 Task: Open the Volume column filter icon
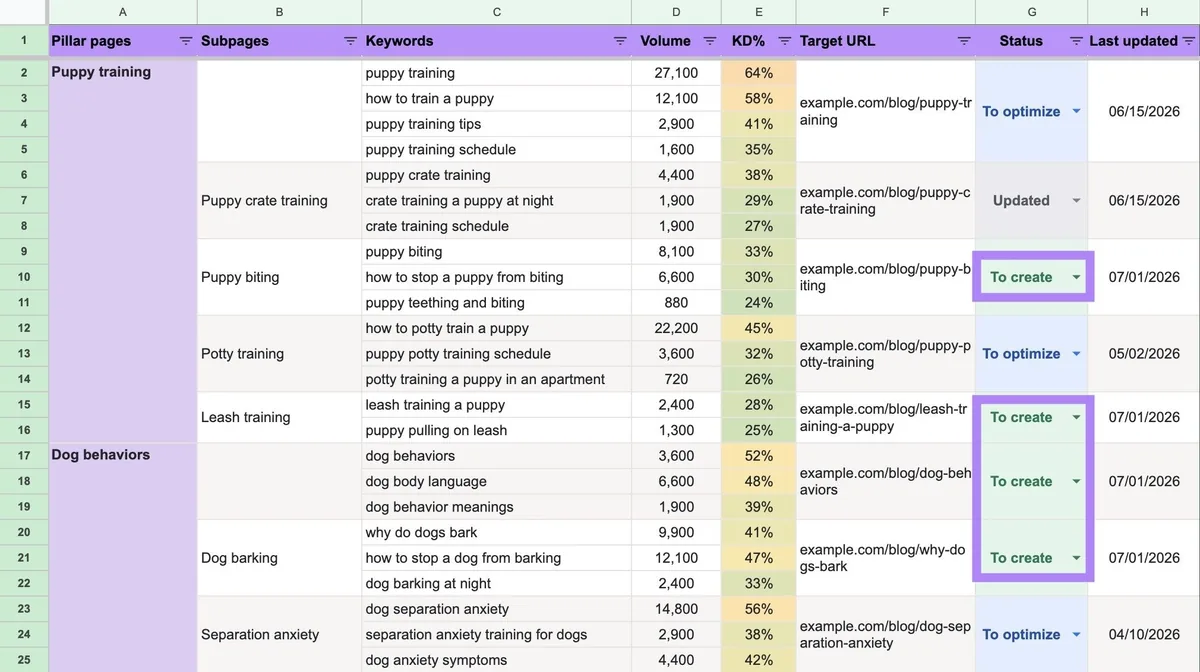pos(709,41)
